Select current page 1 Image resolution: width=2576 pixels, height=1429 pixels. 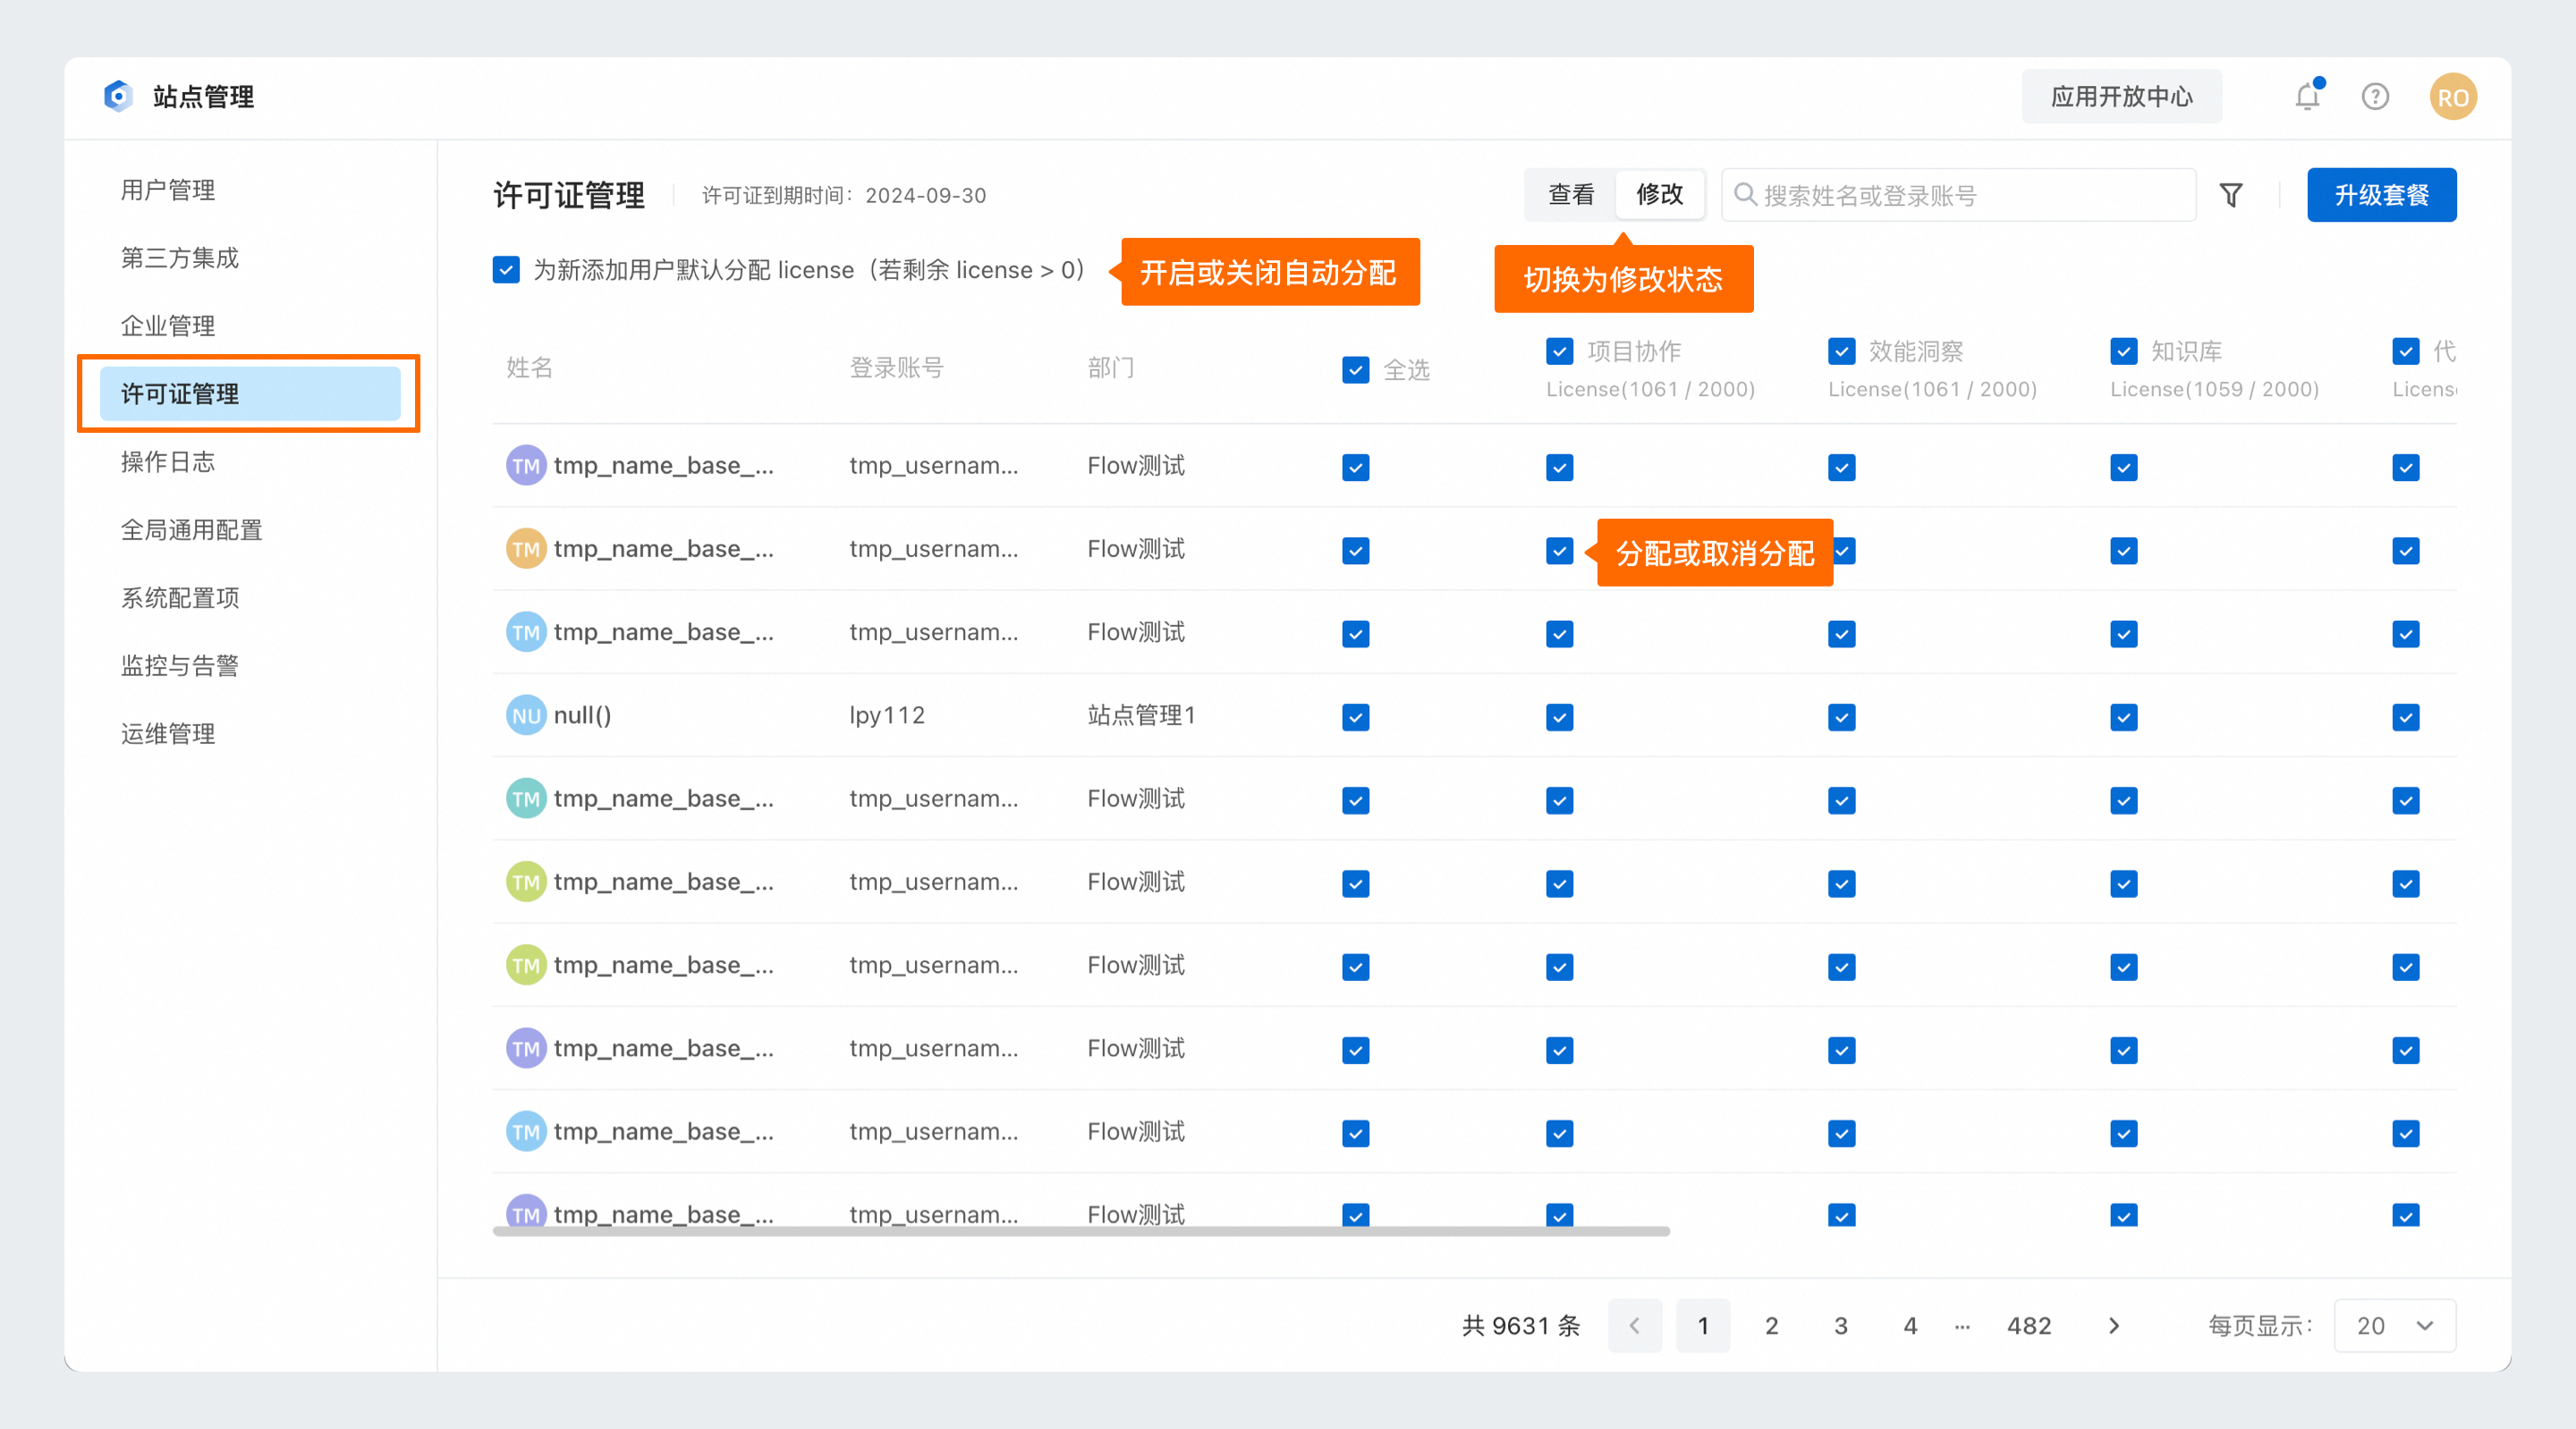pyautogui.click(x=1703, y=1325)
